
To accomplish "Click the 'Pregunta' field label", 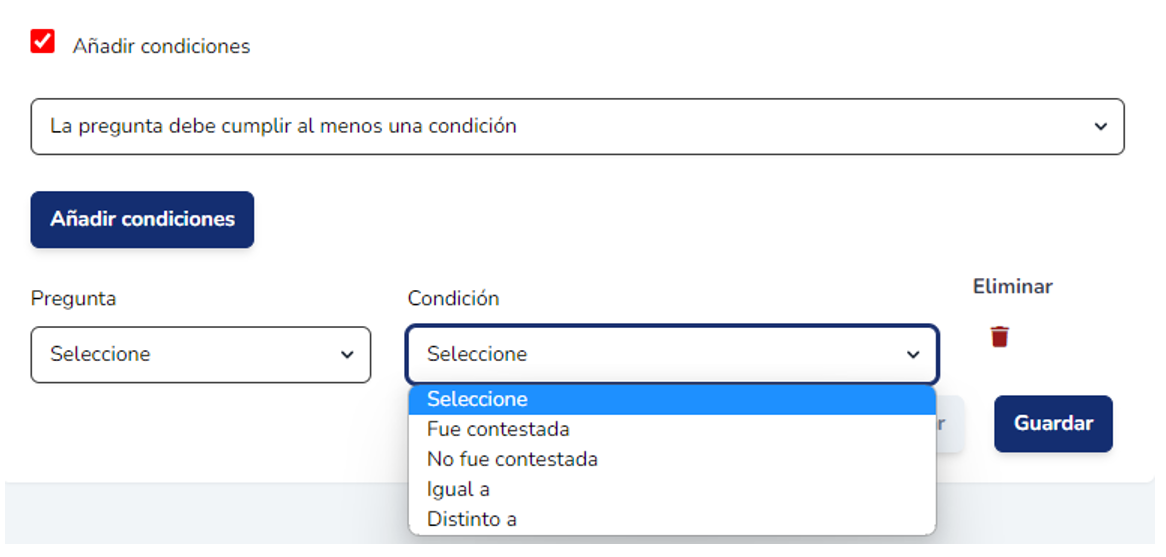I will (x=73, y=298).
